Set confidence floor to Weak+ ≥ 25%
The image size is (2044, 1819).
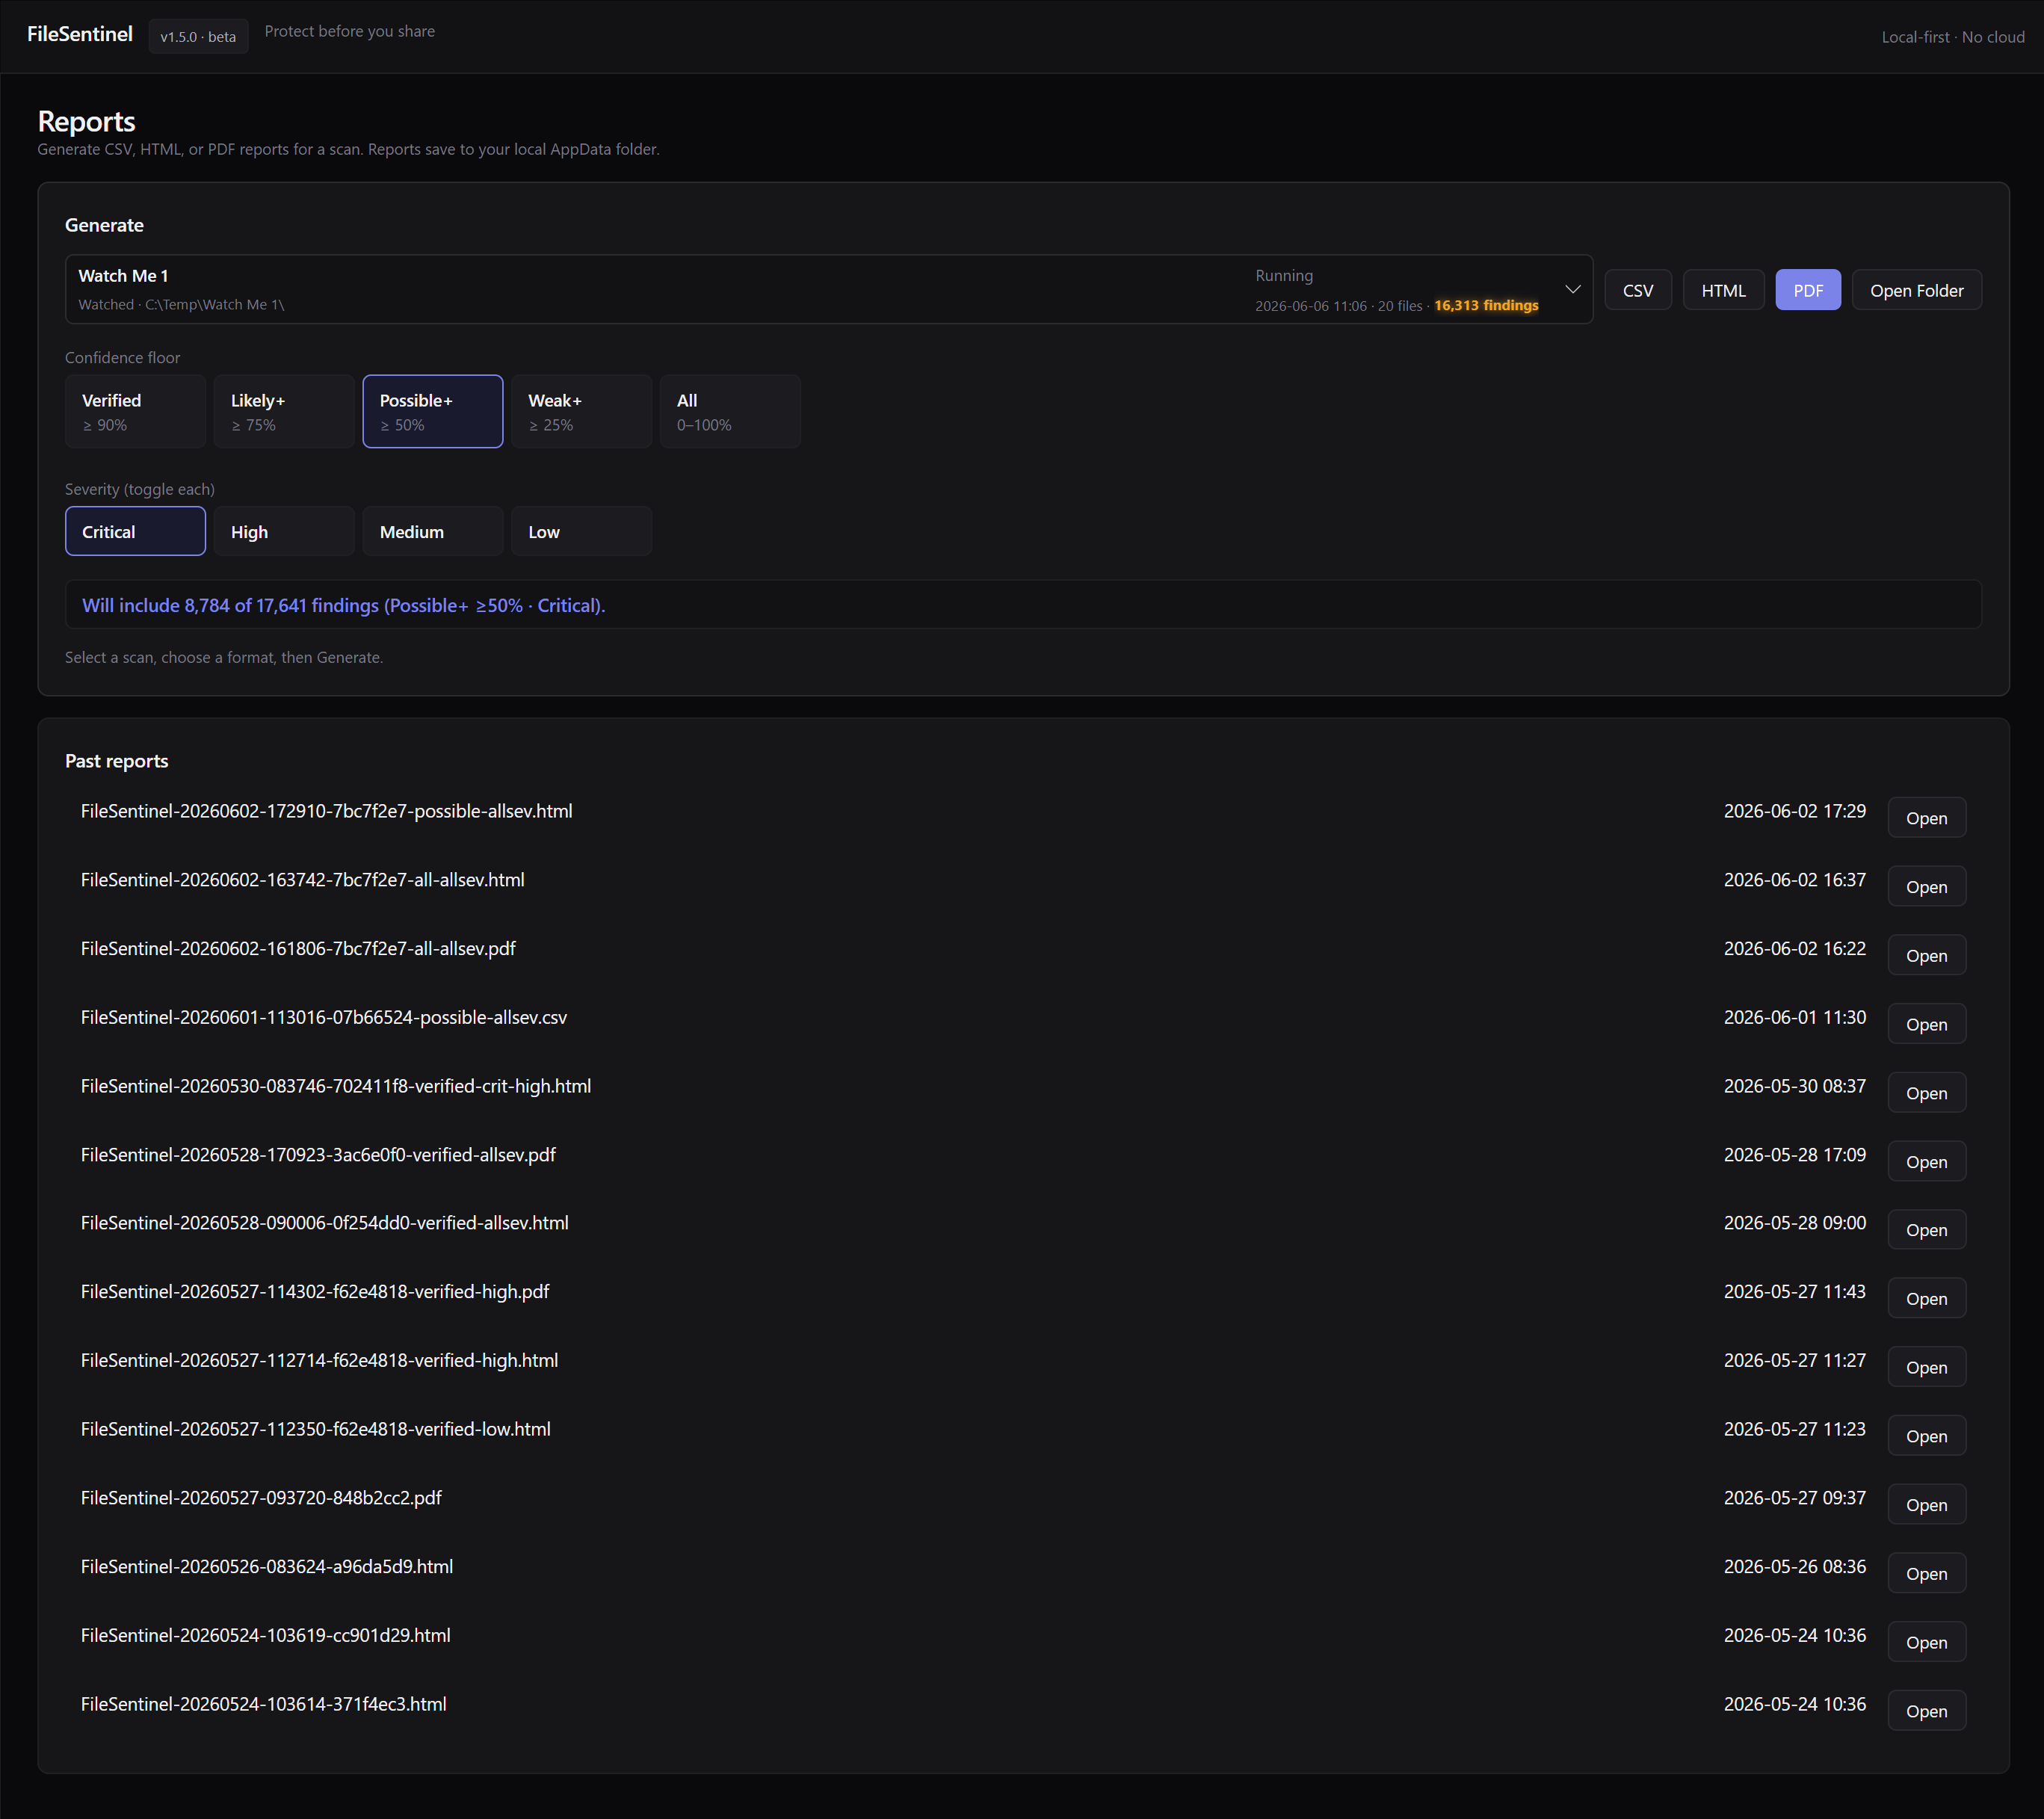click(x=582, y=411)
